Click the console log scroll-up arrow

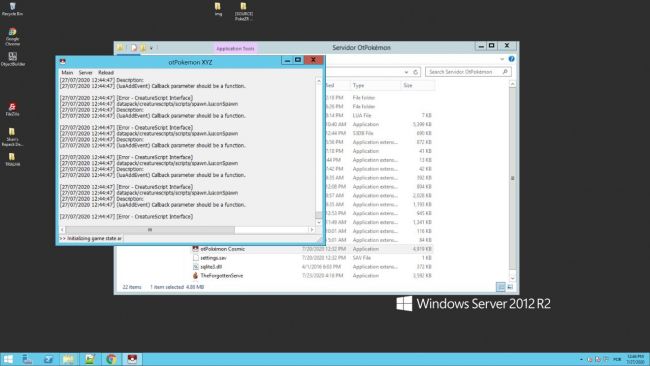coord(319,81)
